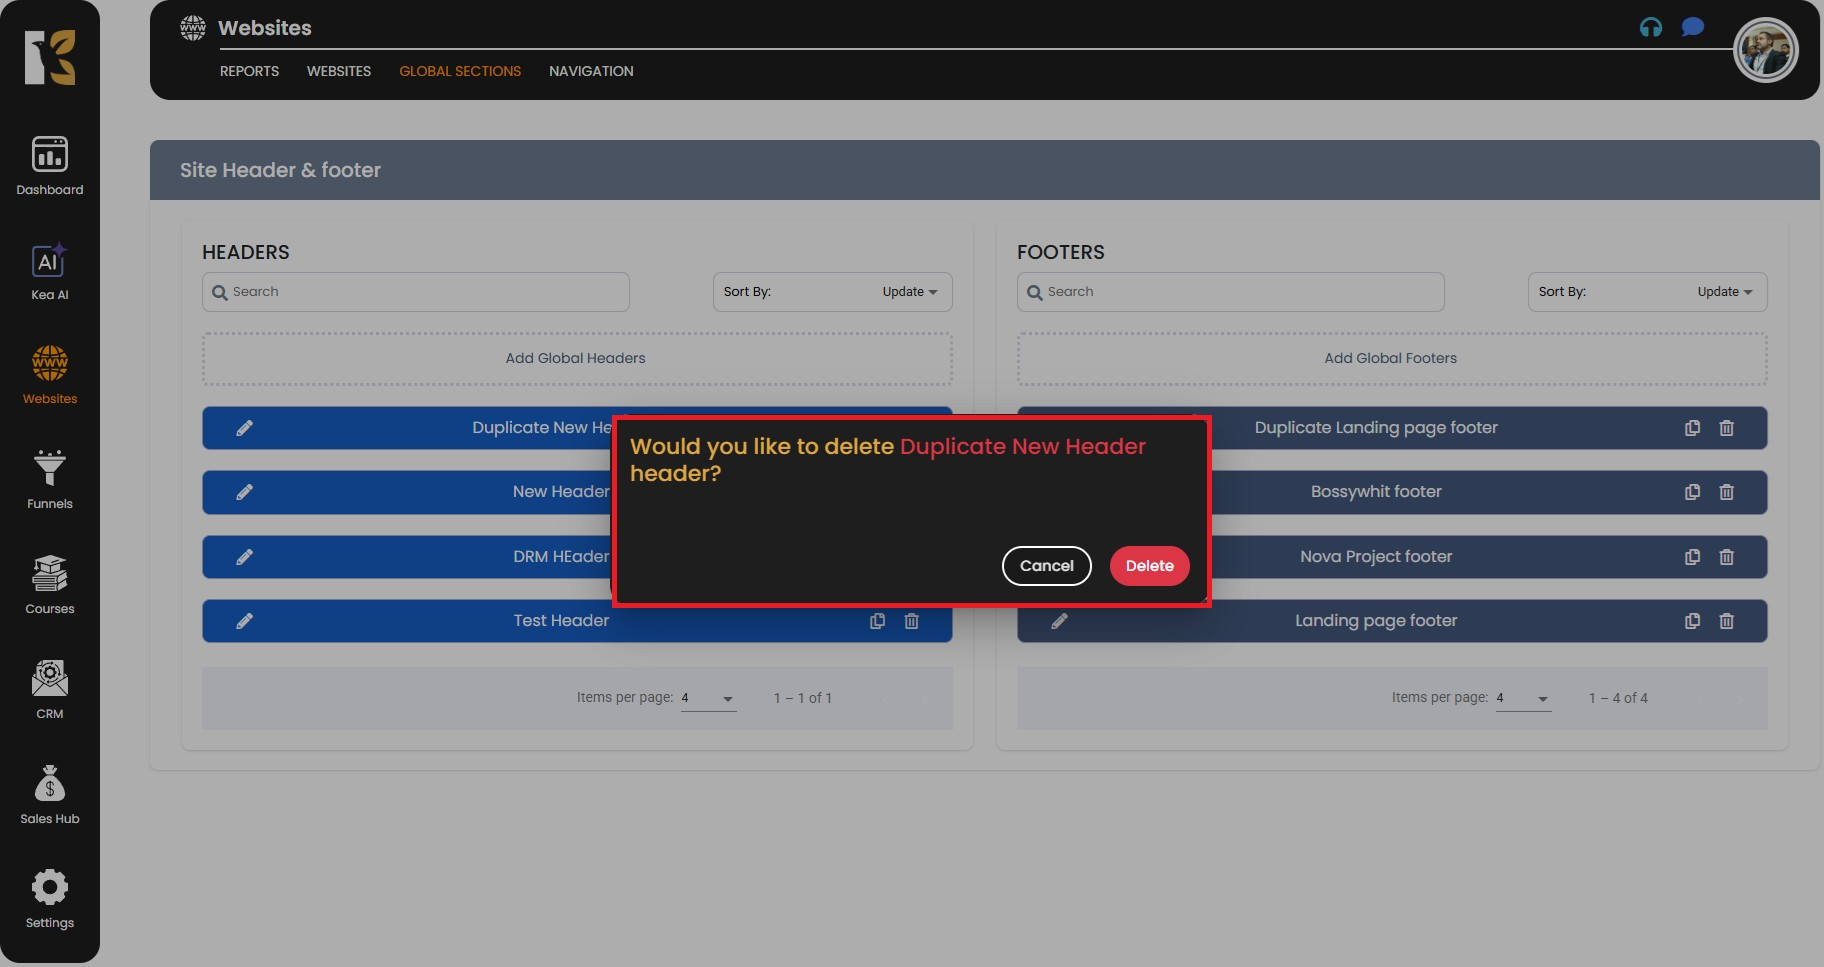
Task: Expand Footers Sort By dropdown
Action: click(1647, 292)
